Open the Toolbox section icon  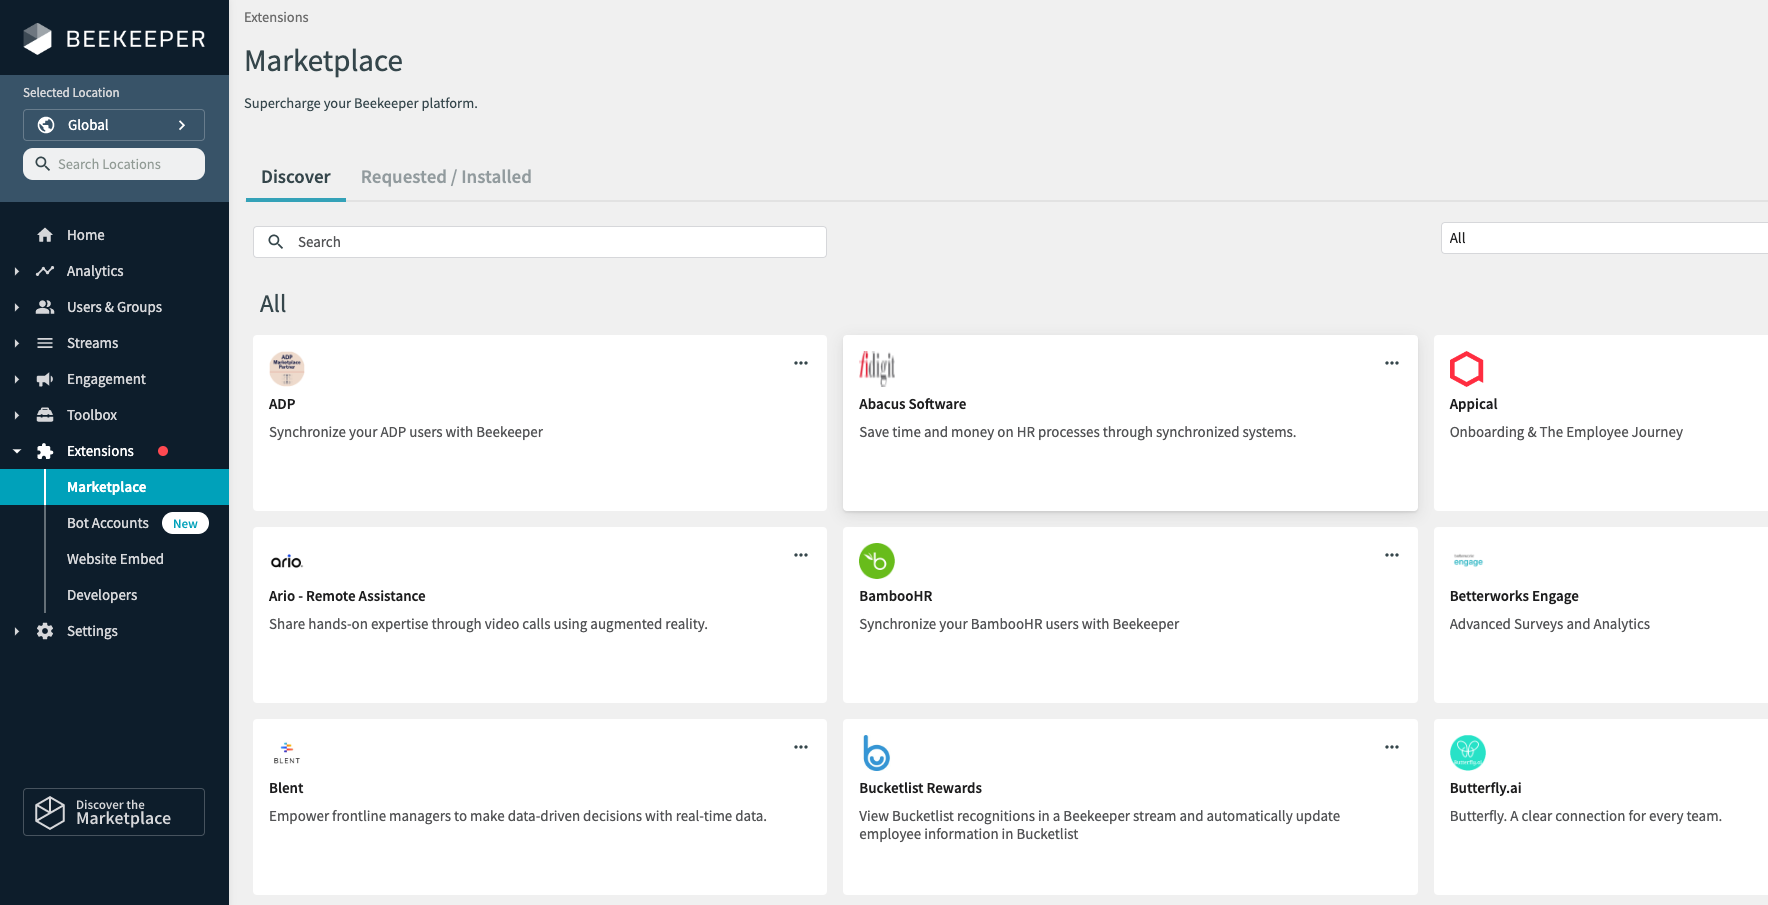pos(45,414)
